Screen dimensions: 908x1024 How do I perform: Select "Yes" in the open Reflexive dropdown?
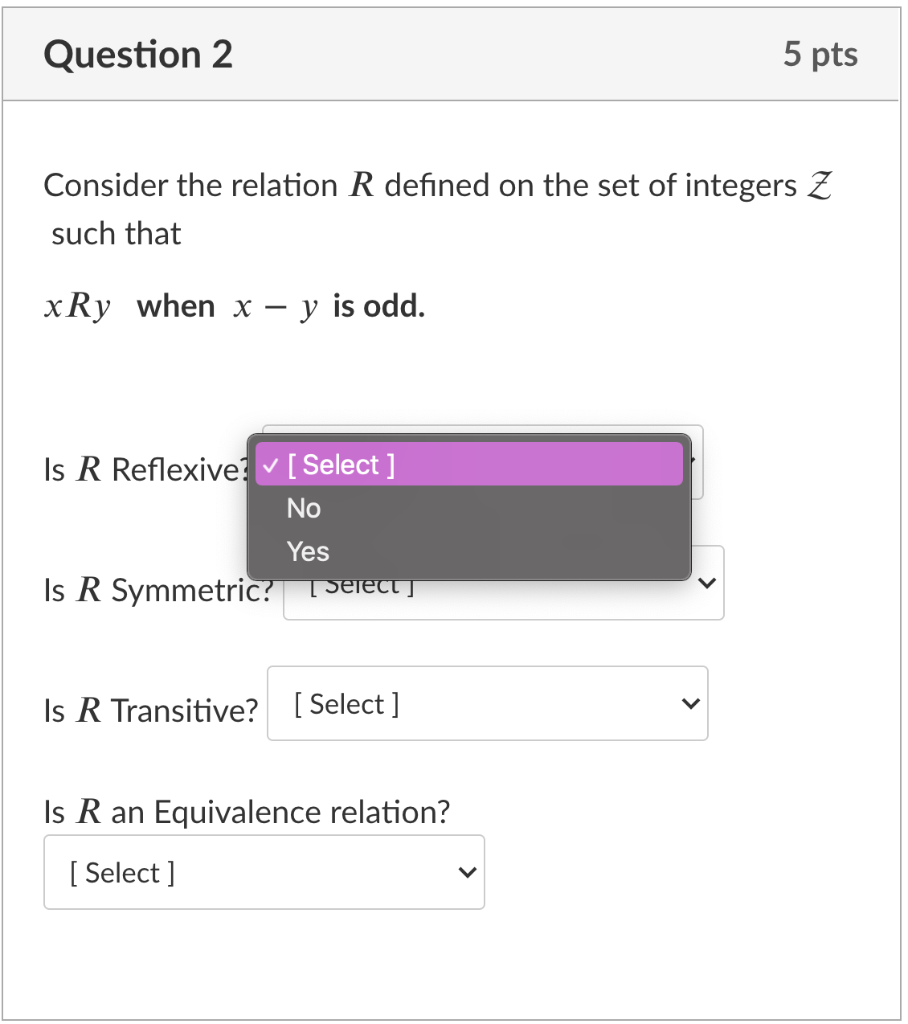[x=307, y=551]
